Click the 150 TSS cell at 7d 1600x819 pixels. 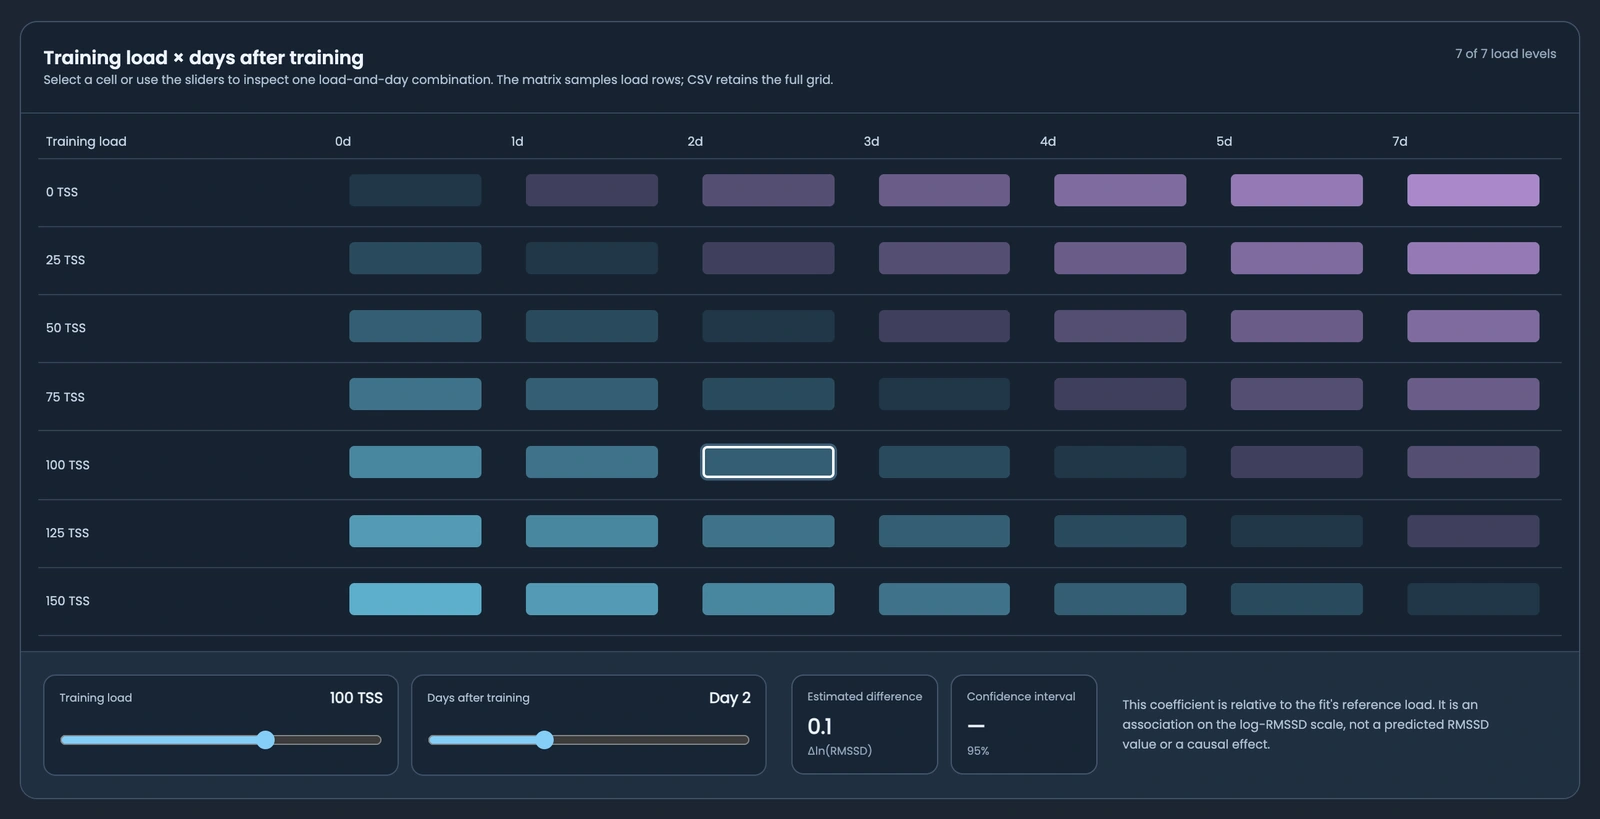[1473, 599]
